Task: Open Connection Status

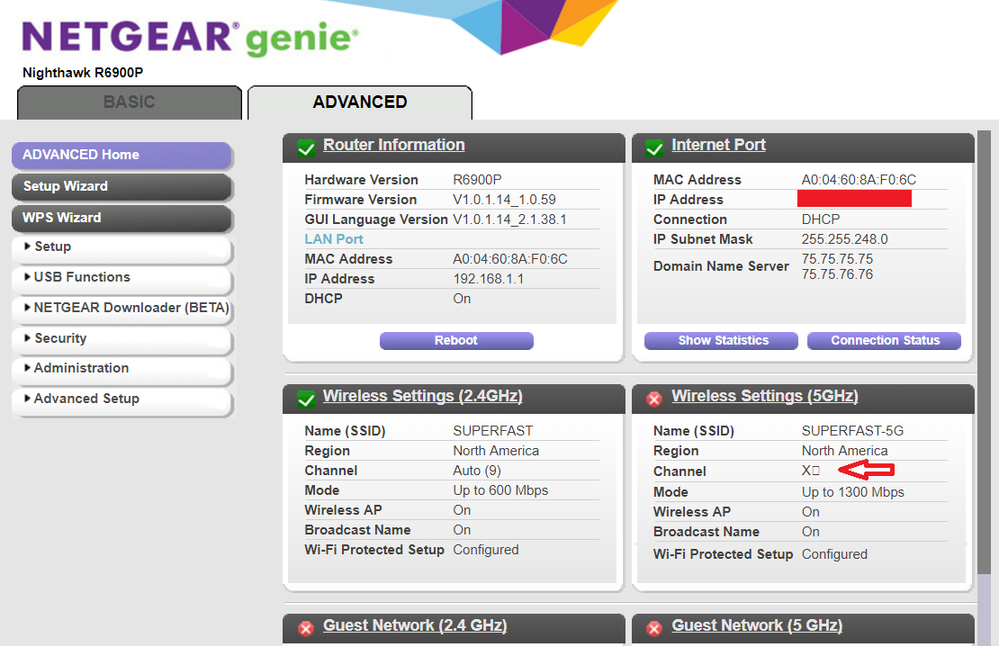Action: [884, 341]
